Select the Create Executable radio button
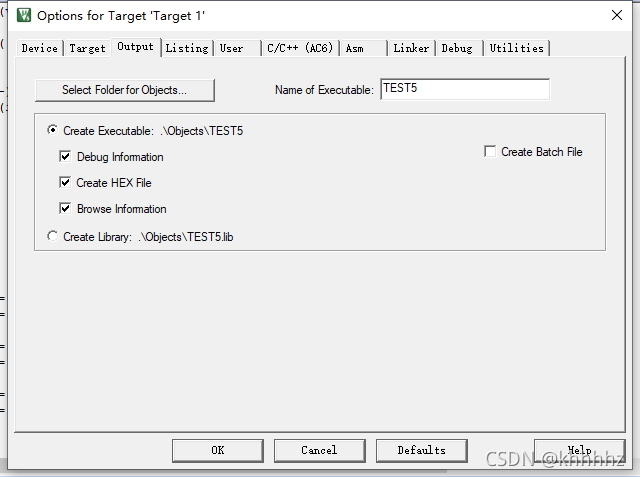 coord(52,130)
